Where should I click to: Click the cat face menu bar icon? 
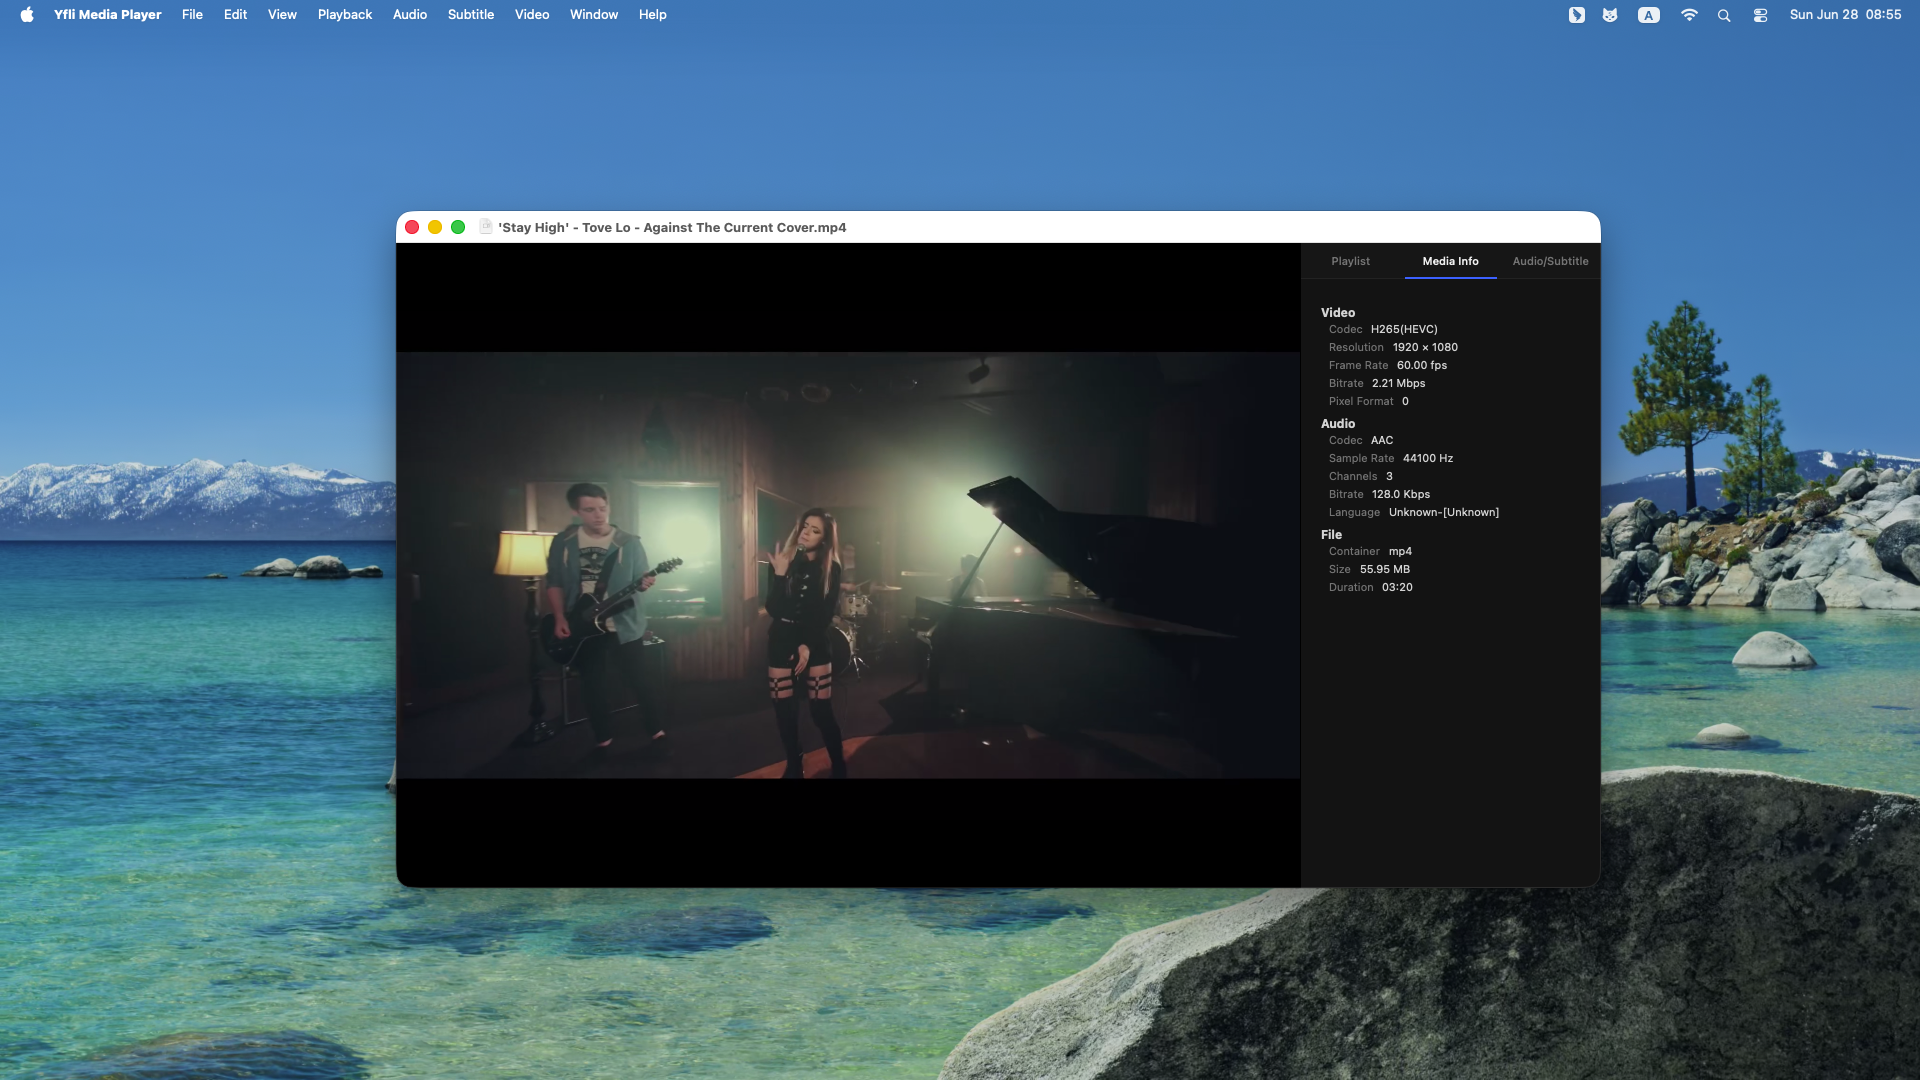pos(1610,14)
